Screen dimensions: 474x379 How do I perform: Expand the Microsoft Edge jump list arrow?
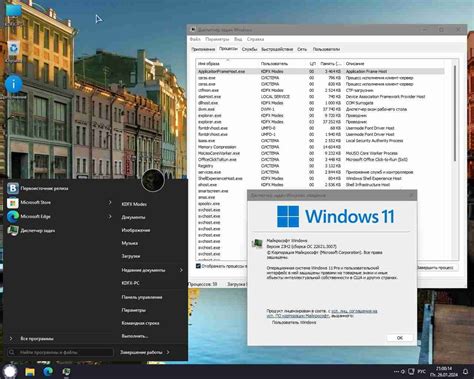(x=110, y=216)
